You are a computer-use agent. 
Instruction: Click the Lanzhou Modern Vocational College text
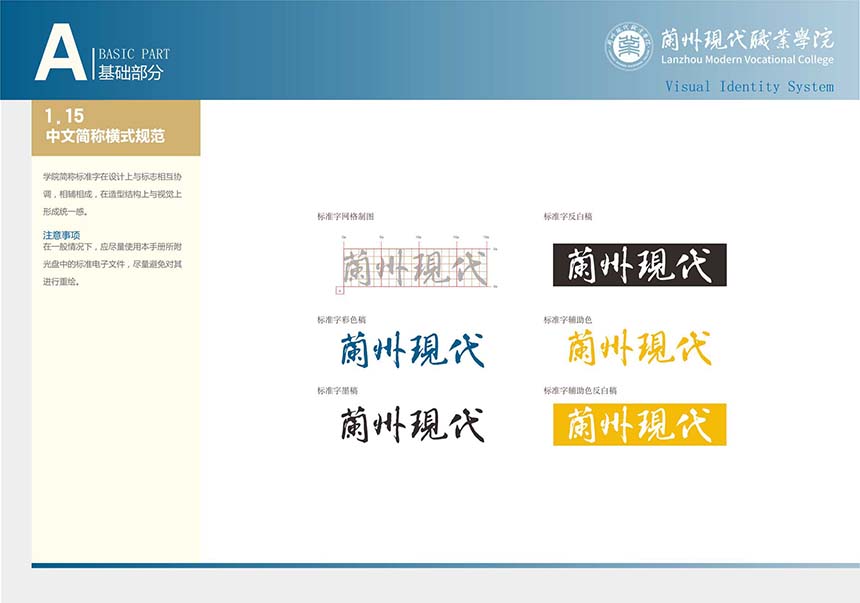747,60
